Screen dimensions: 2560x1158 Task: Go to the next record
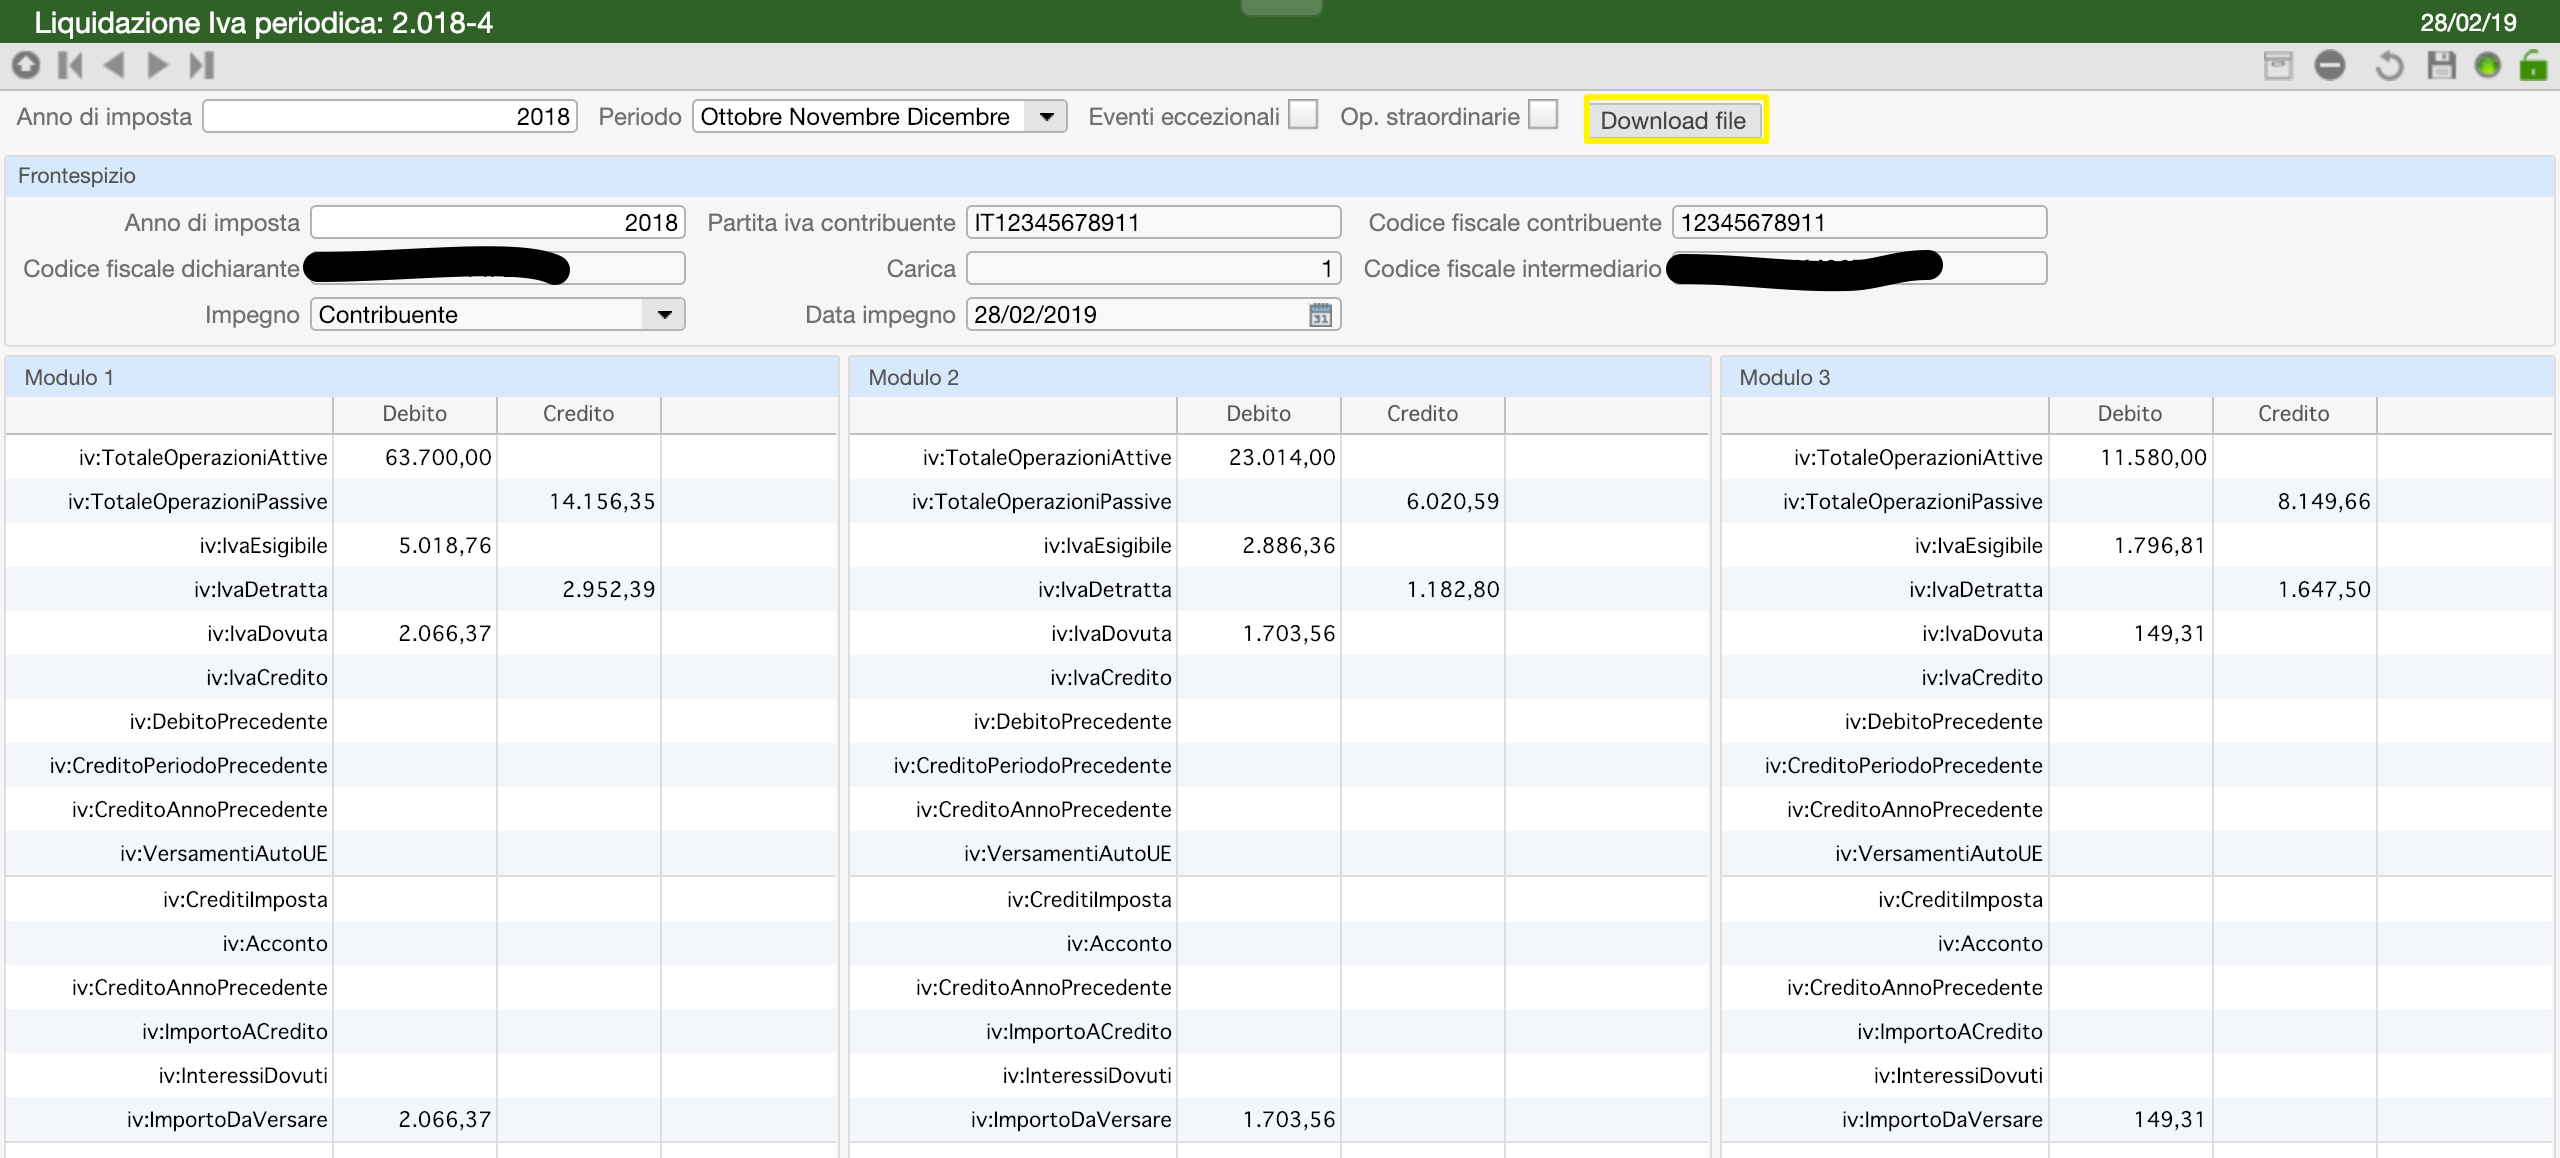click(158, 65)
